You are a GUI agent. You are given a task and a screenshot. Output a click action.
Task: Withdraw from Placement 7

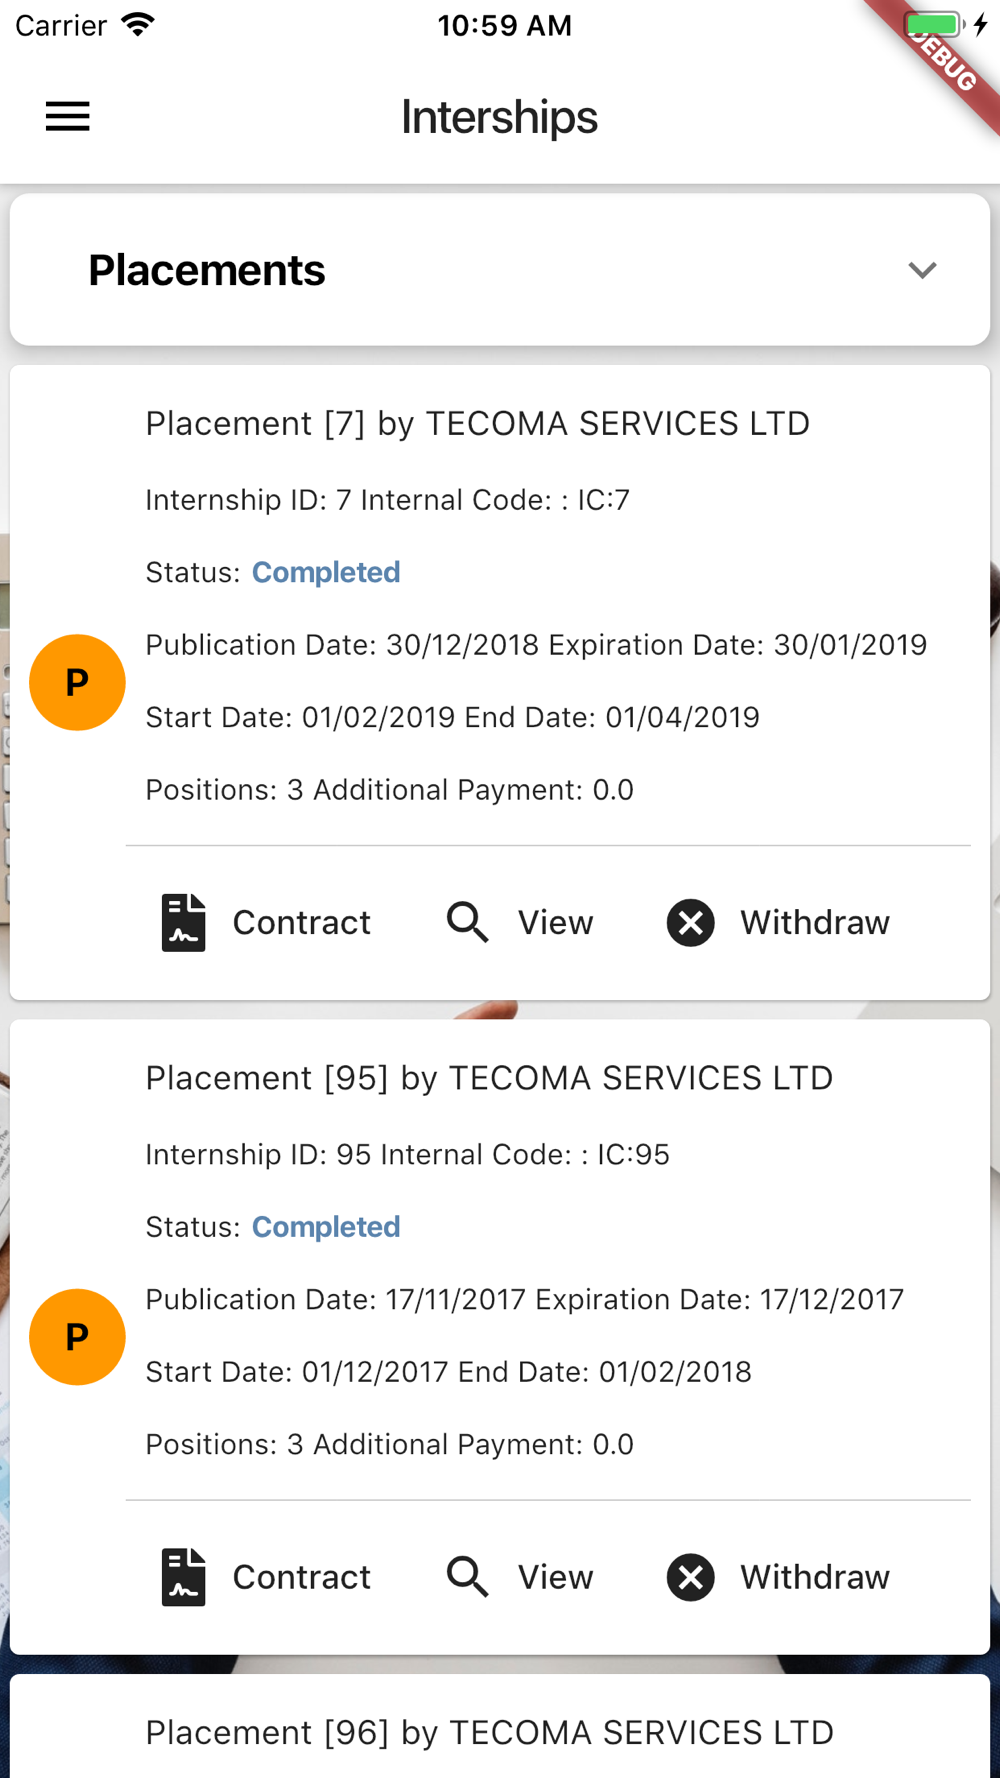click(x=778, y=922)
